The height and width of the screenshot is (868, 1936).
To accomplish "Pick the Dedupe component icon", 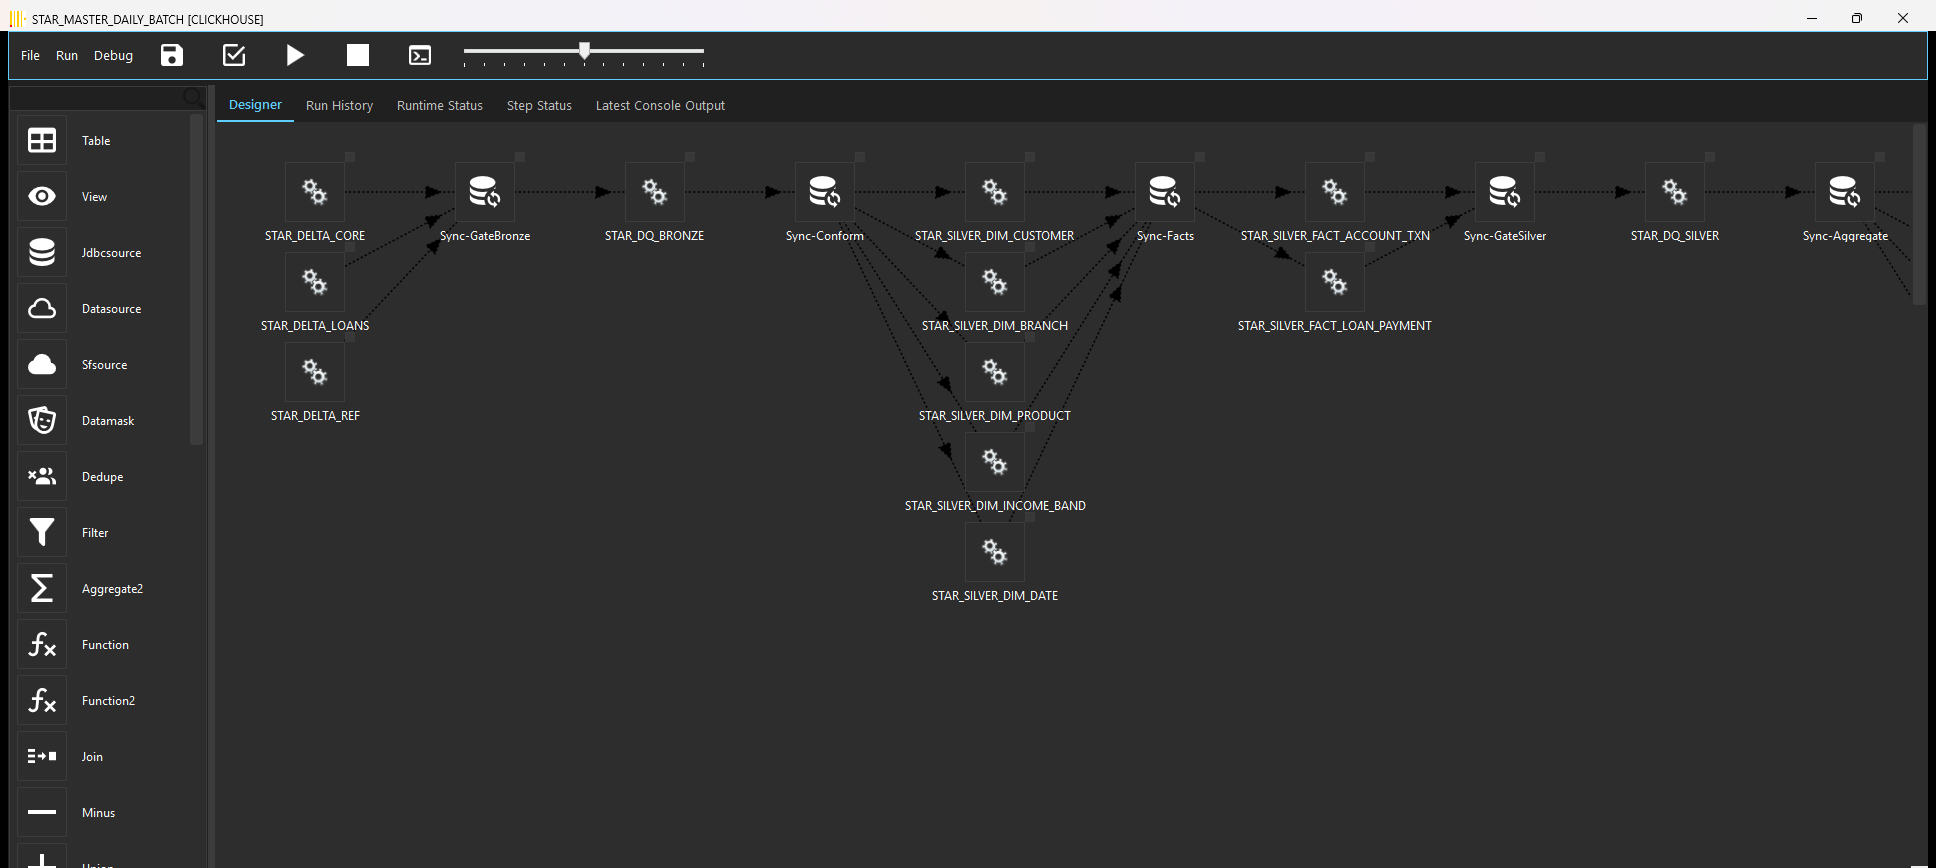I will tap(42, 476).
